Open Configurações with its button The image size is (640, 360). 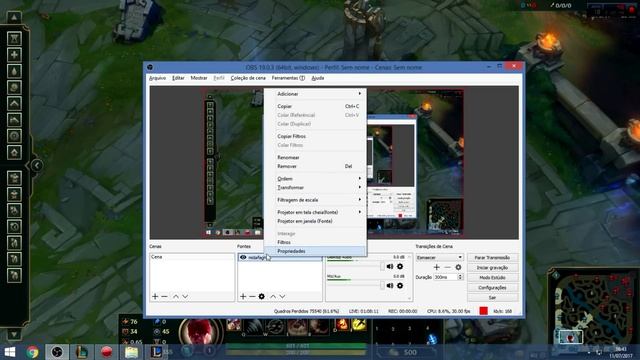[492, 288]
